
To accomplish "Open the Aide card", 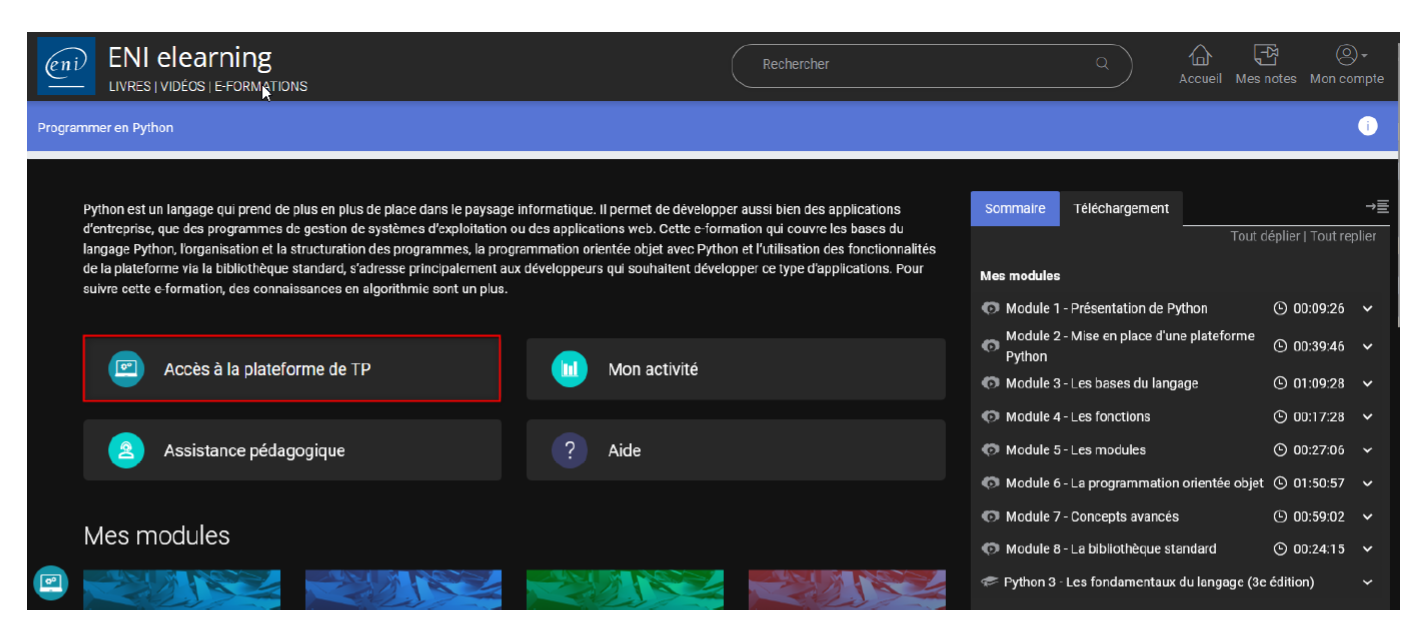I will point(735,450).
